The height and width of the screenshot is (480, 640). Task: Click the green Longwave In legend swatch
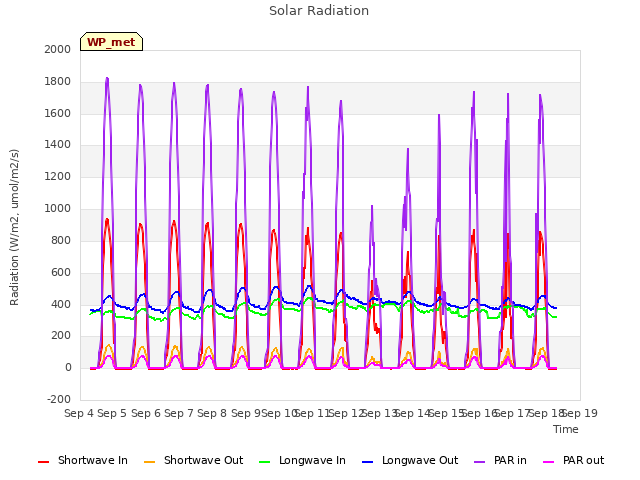click(265, 462)
